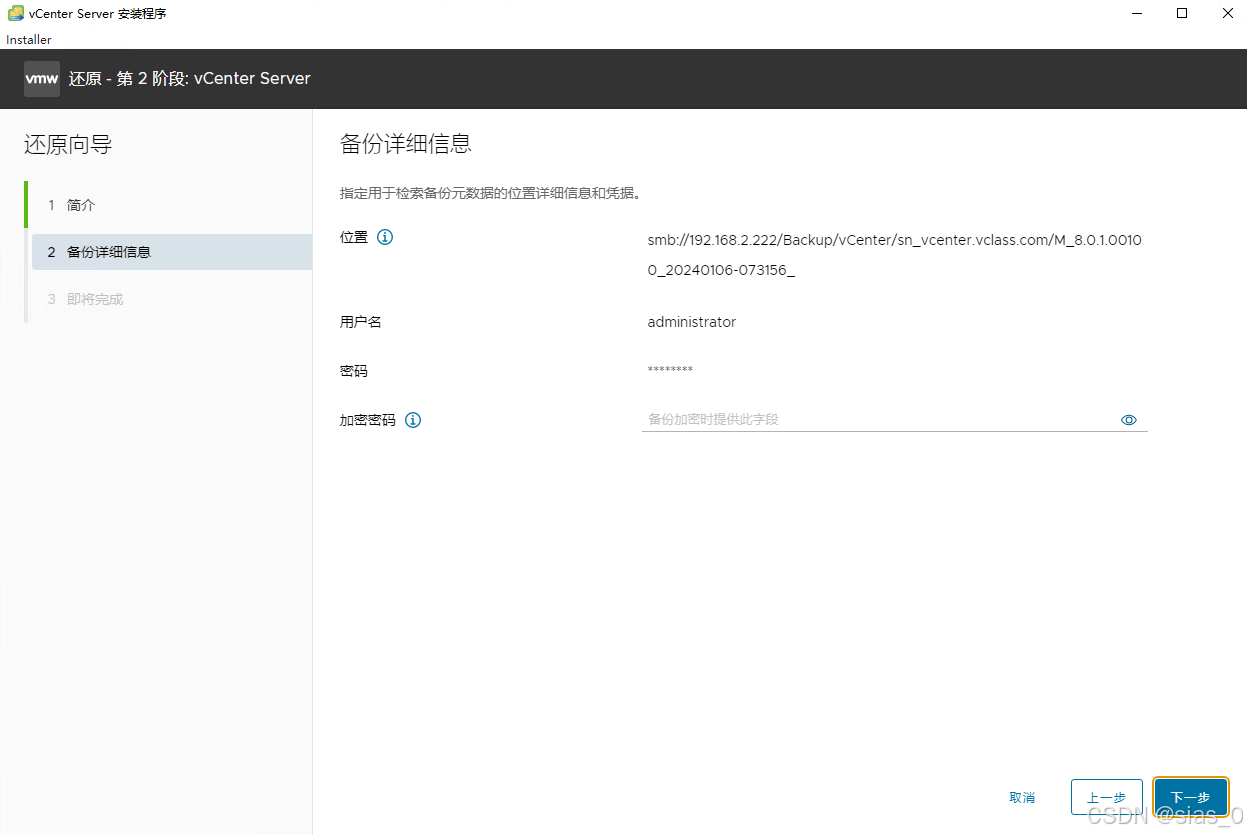Click the description text about 备份元数据
The height and width of the screenshot is (835, 1247).
point(490,193)
